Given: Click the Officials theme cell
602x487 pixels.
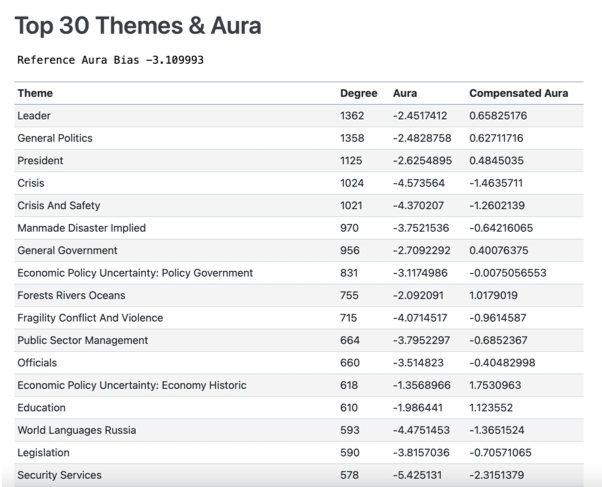Looking at the screenshot, I should point(37,363).
